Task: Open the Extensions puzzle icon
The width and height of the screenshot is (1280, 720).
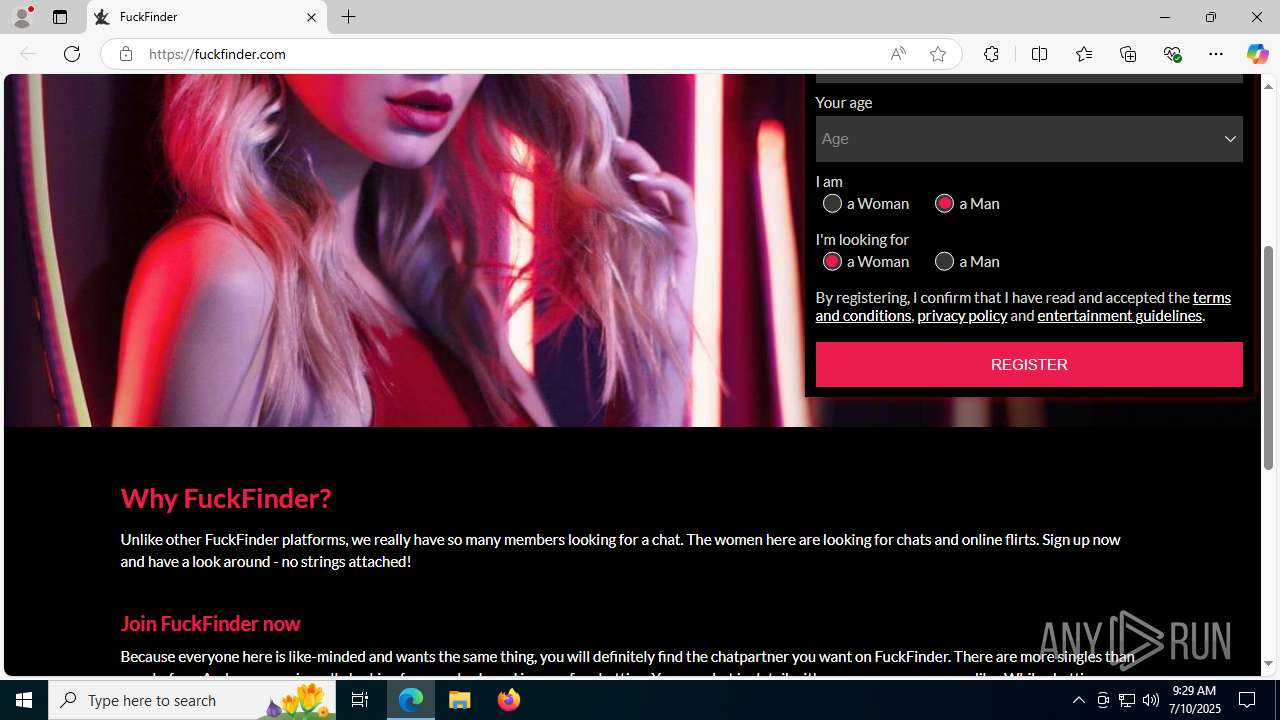Action: click(x=991, y=54)
